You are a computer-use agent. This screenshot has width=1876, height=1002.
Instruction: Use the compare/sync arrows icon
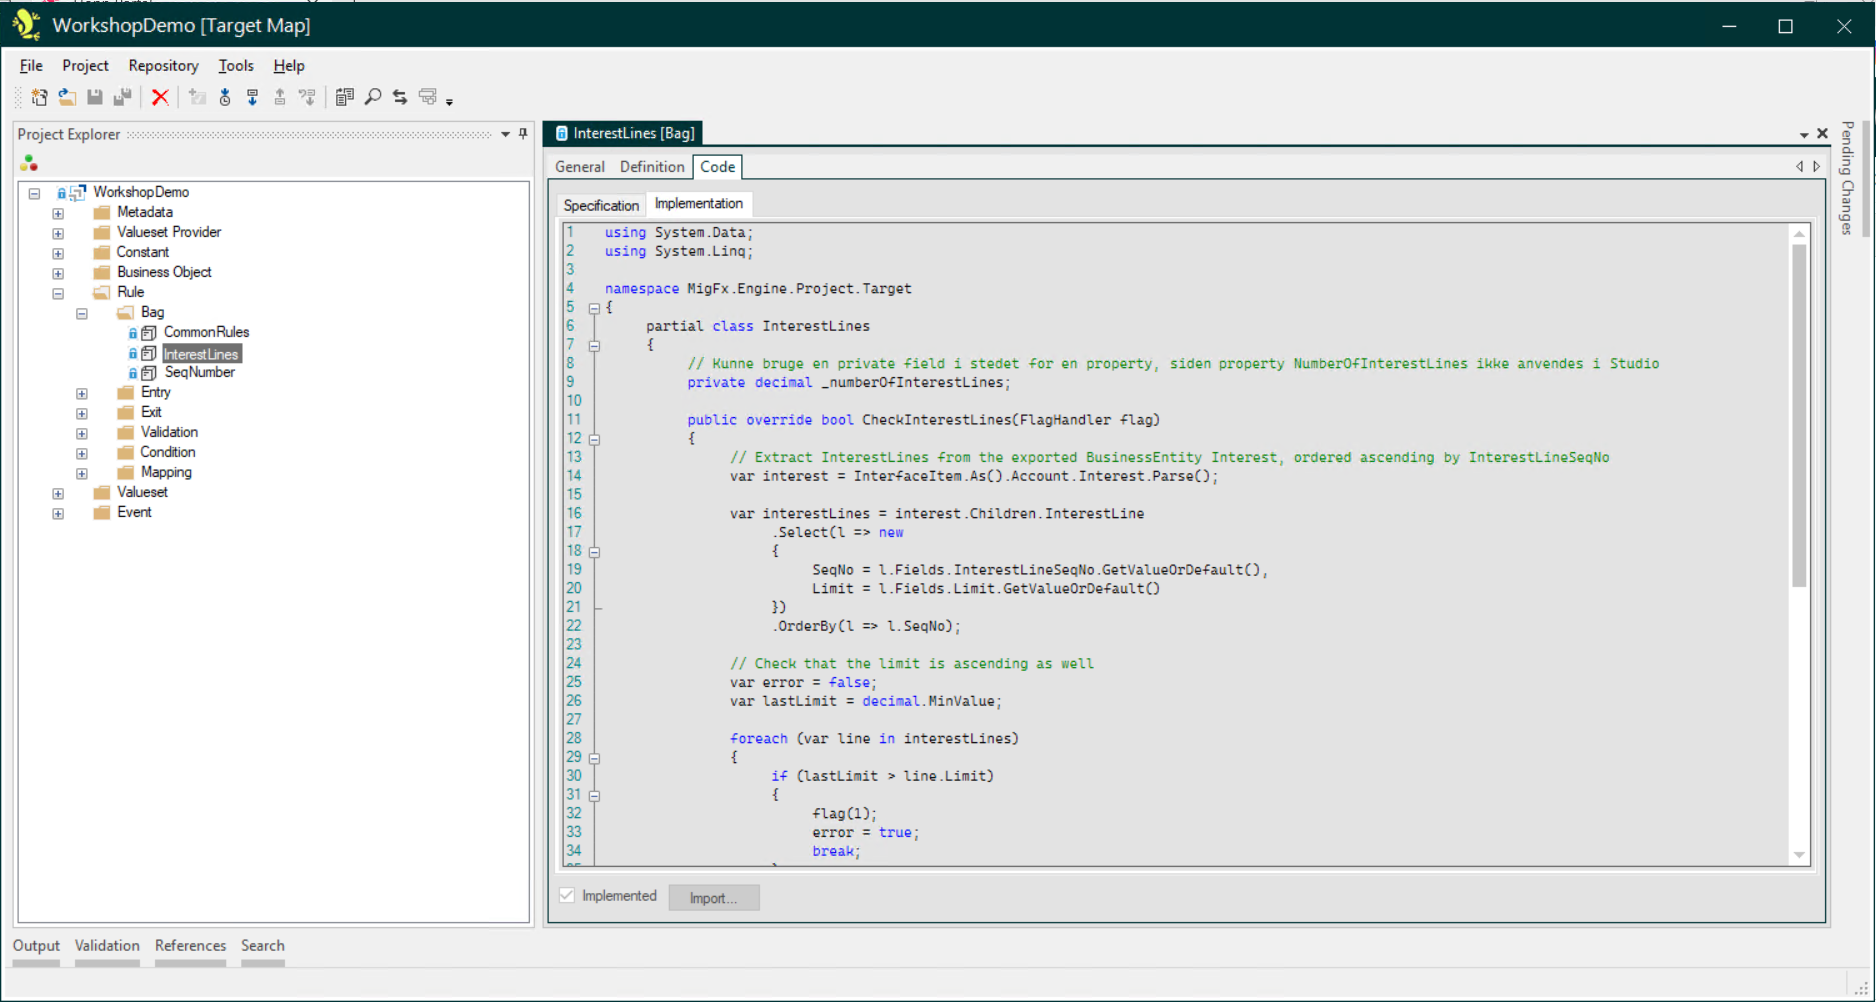pos(399,97)
